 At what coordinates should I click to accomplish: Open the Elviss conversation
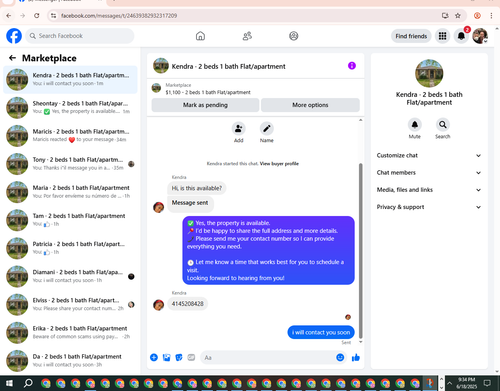(70, 304)
